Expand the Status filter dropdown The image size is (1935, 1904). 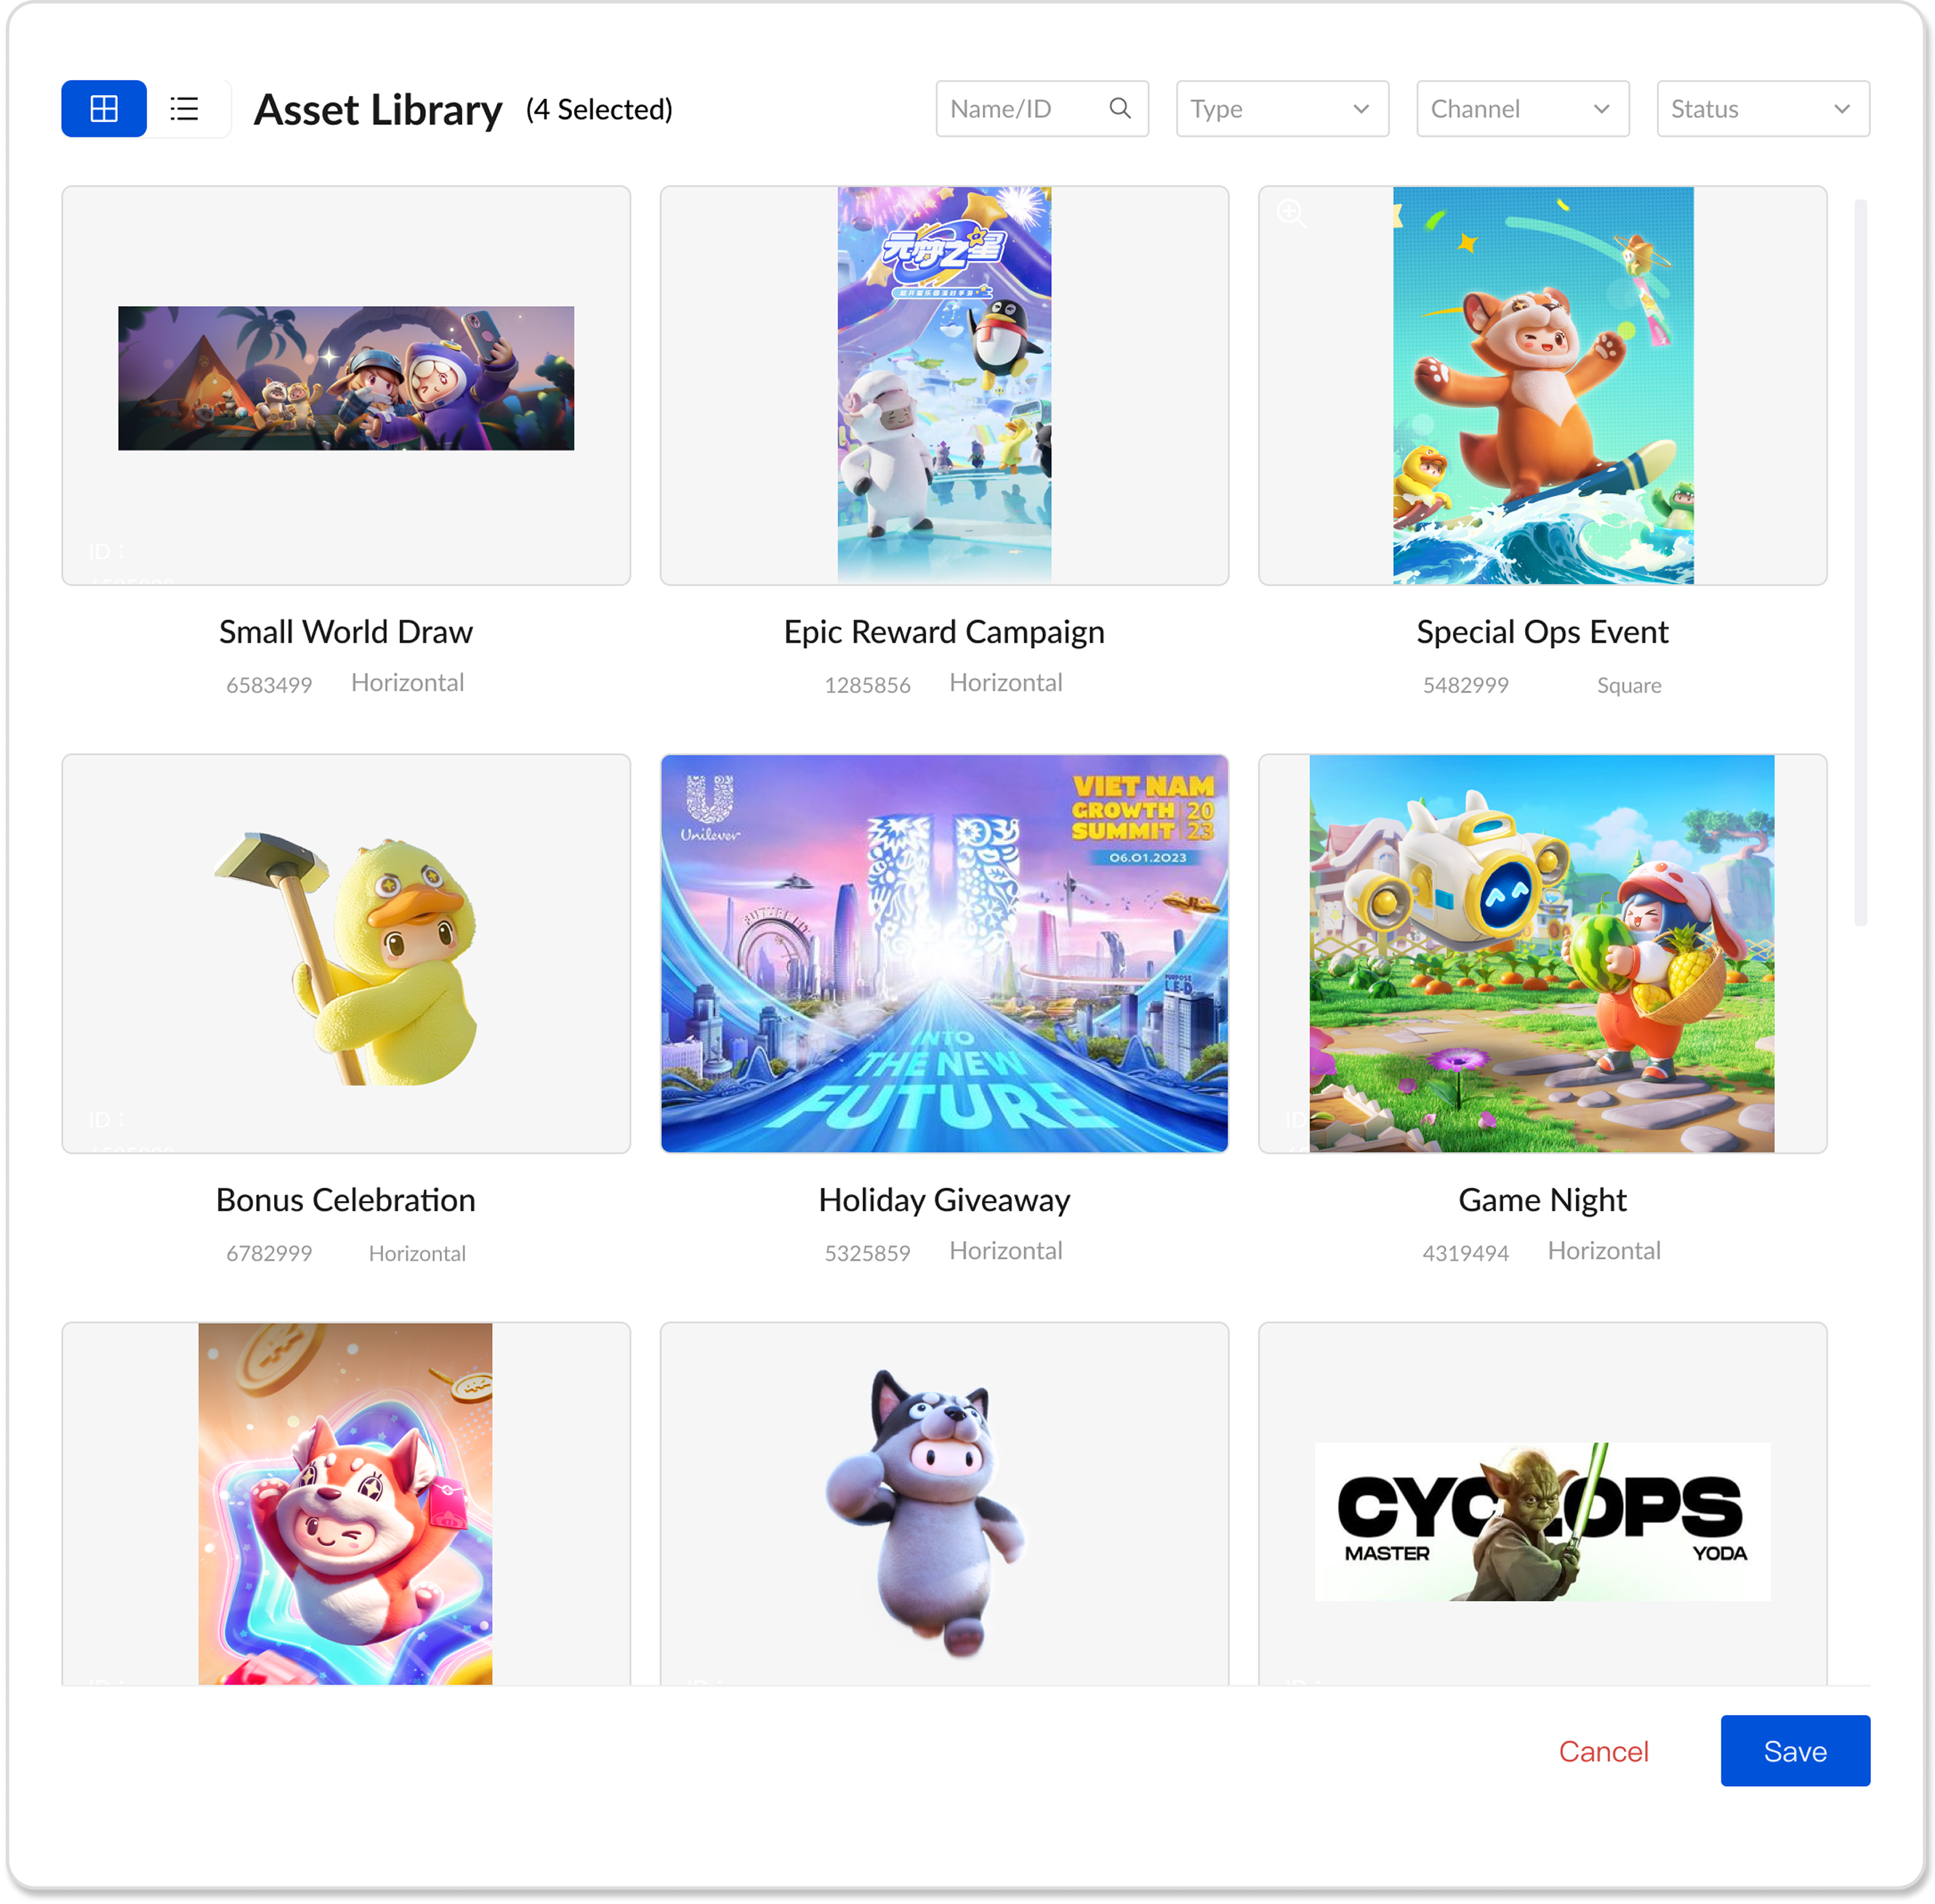tap(1762, 108)
